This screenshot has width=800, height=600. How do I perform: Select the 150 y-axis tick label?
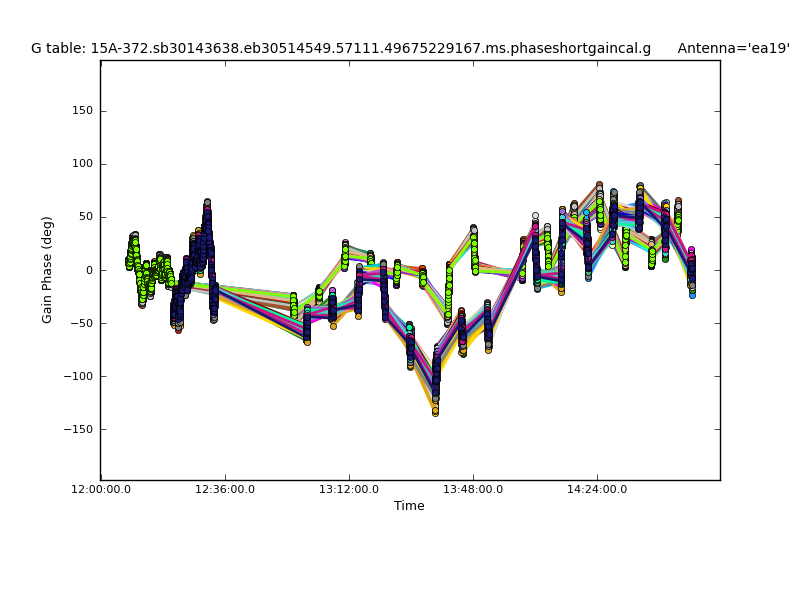[82, 111]
